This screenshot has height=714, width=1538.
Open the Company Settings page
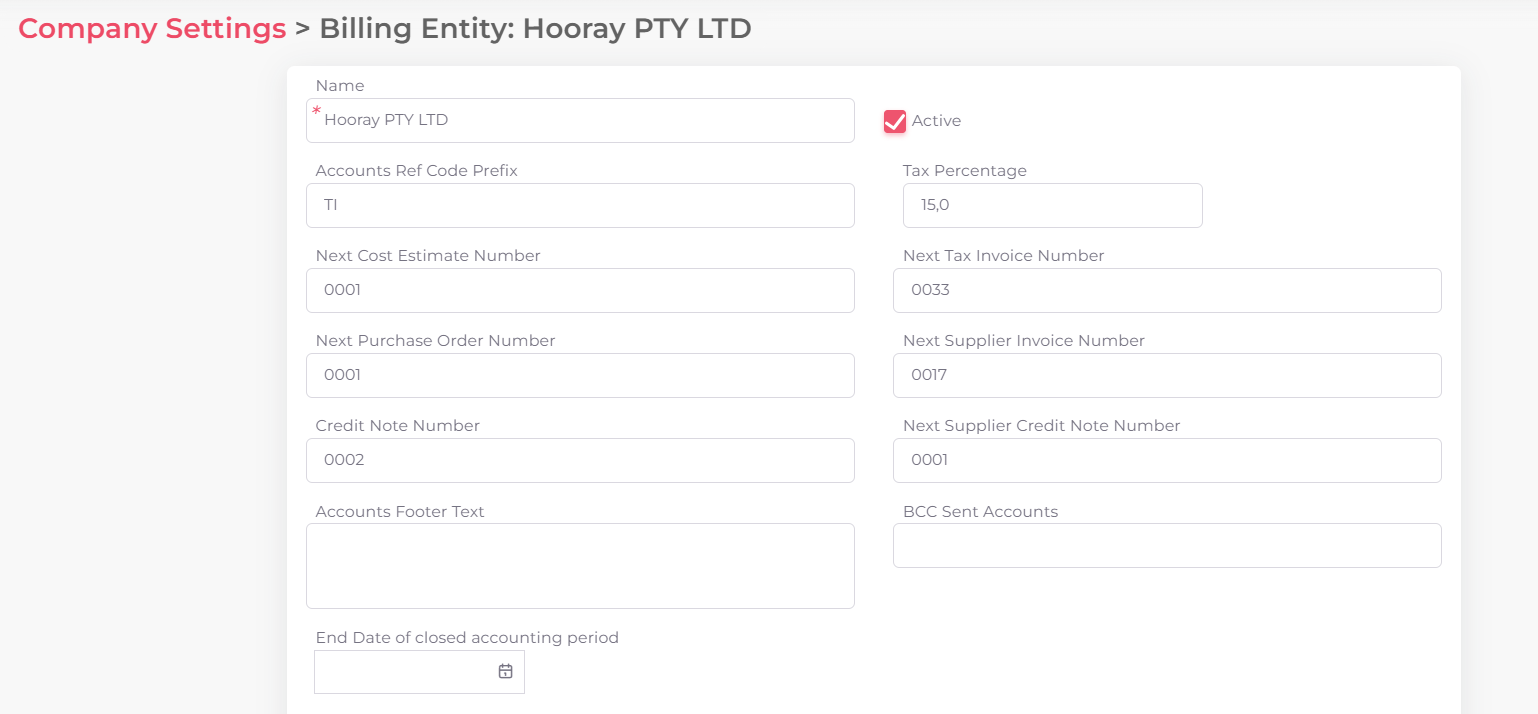[151, 28]
